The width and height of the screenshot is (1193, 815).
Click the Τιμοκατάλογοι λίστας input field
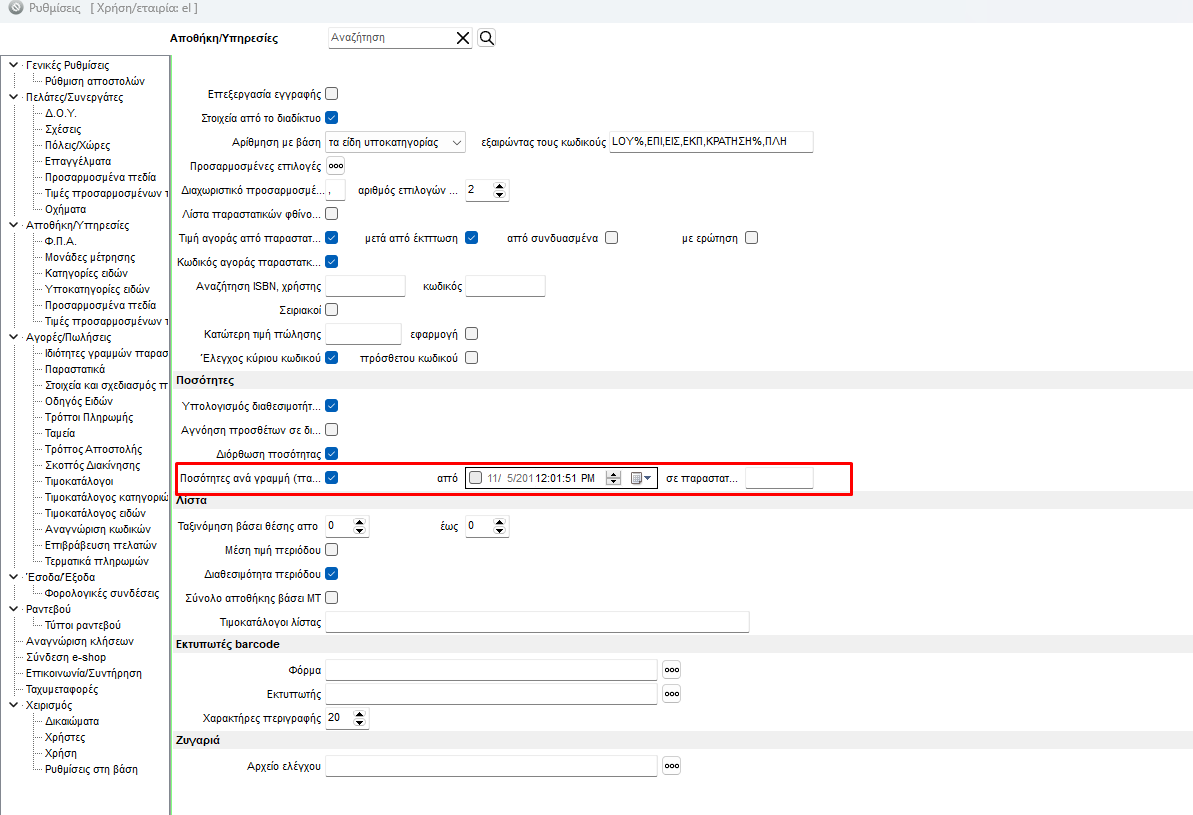pyautogui.click(x=537, y=622)
